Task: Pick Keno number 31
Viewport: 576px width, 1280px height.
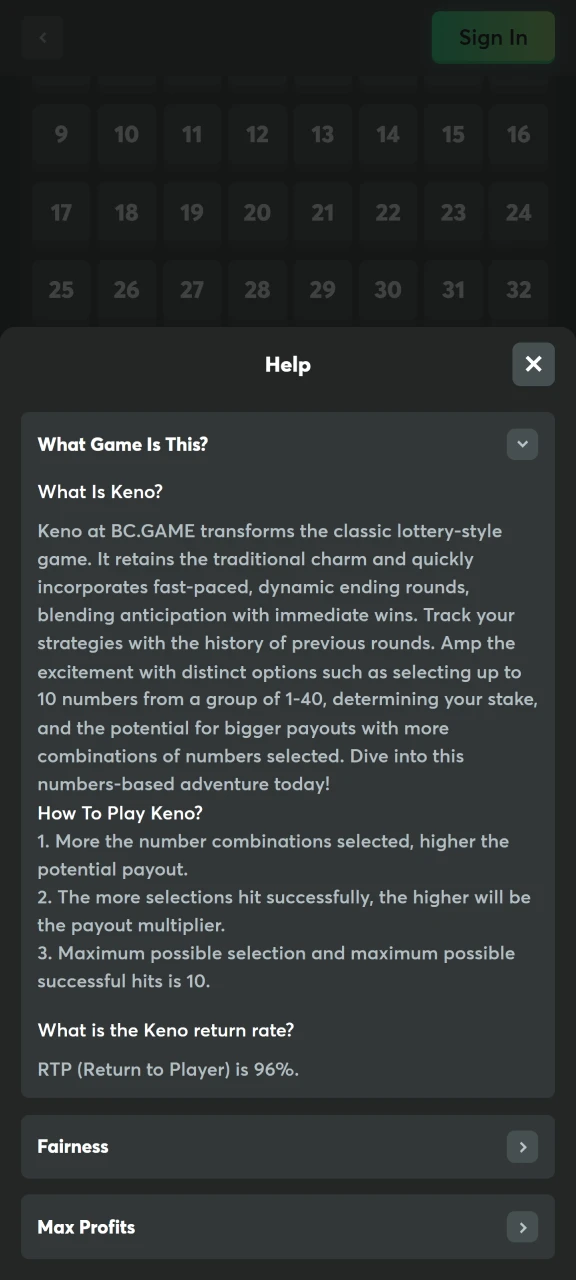Action: tap(453, 290)
